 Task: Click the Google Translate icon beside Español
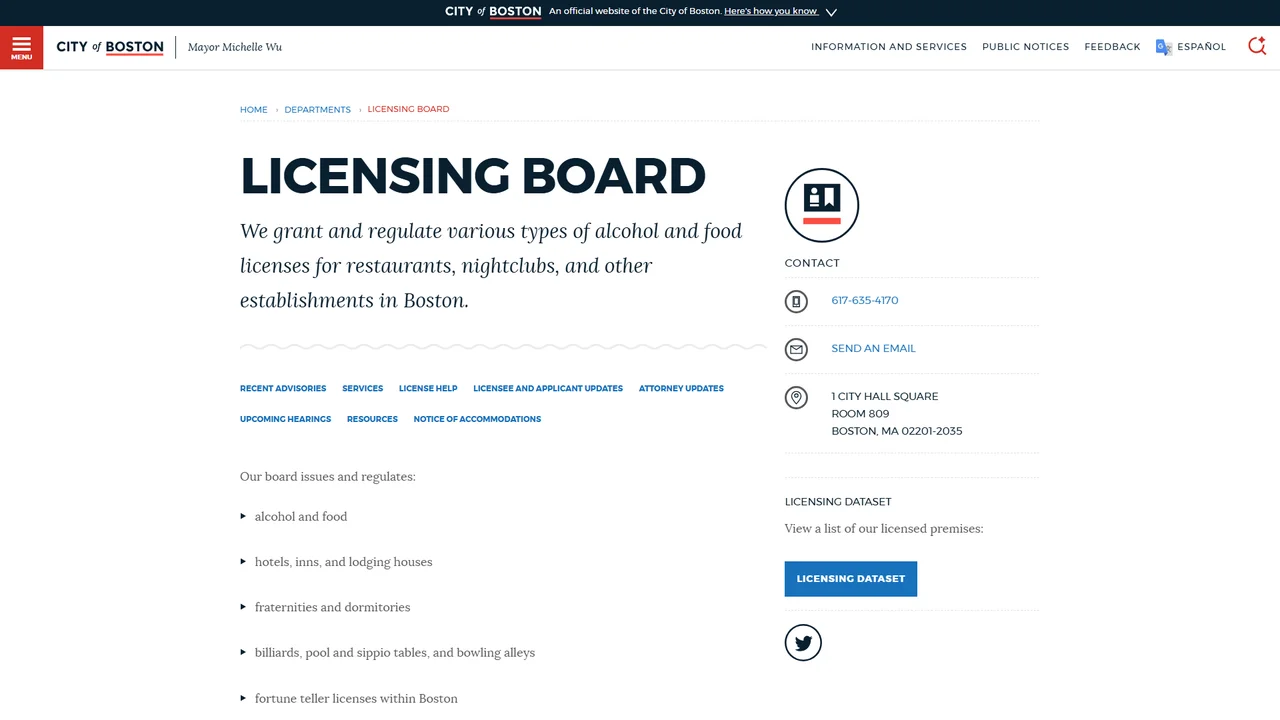[x=1163, y=47]
